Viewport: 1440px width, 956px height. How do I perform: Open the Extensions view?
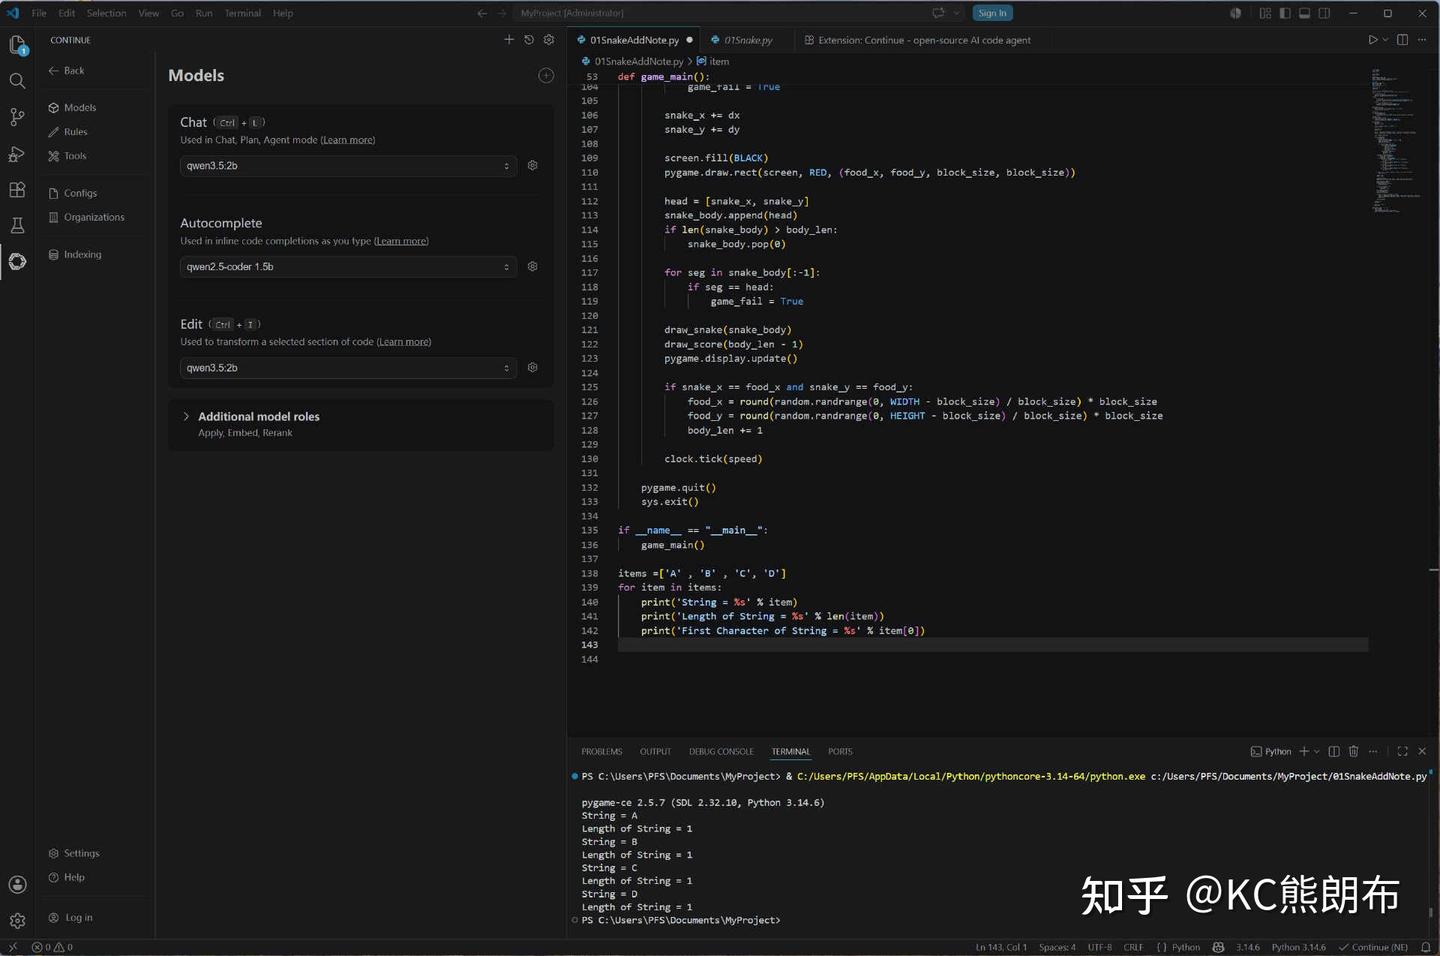17,189
